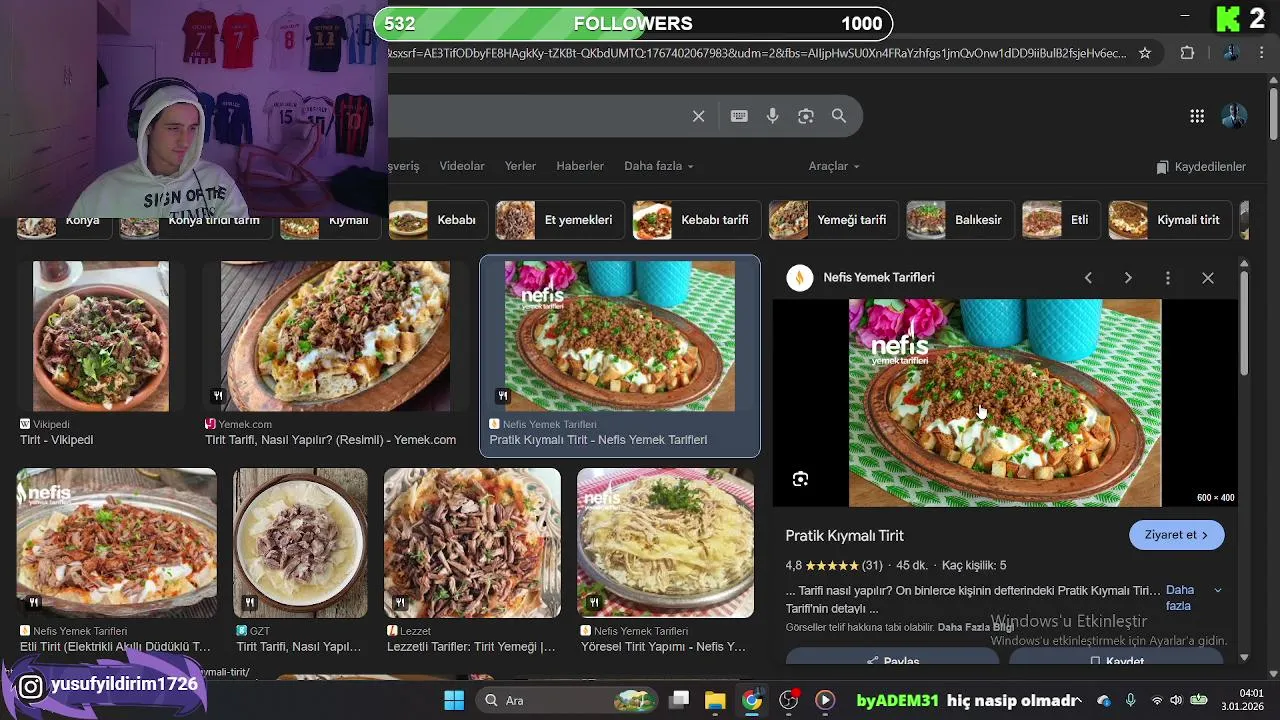Switch to the Yerler tab

click(x=520, y=166)
